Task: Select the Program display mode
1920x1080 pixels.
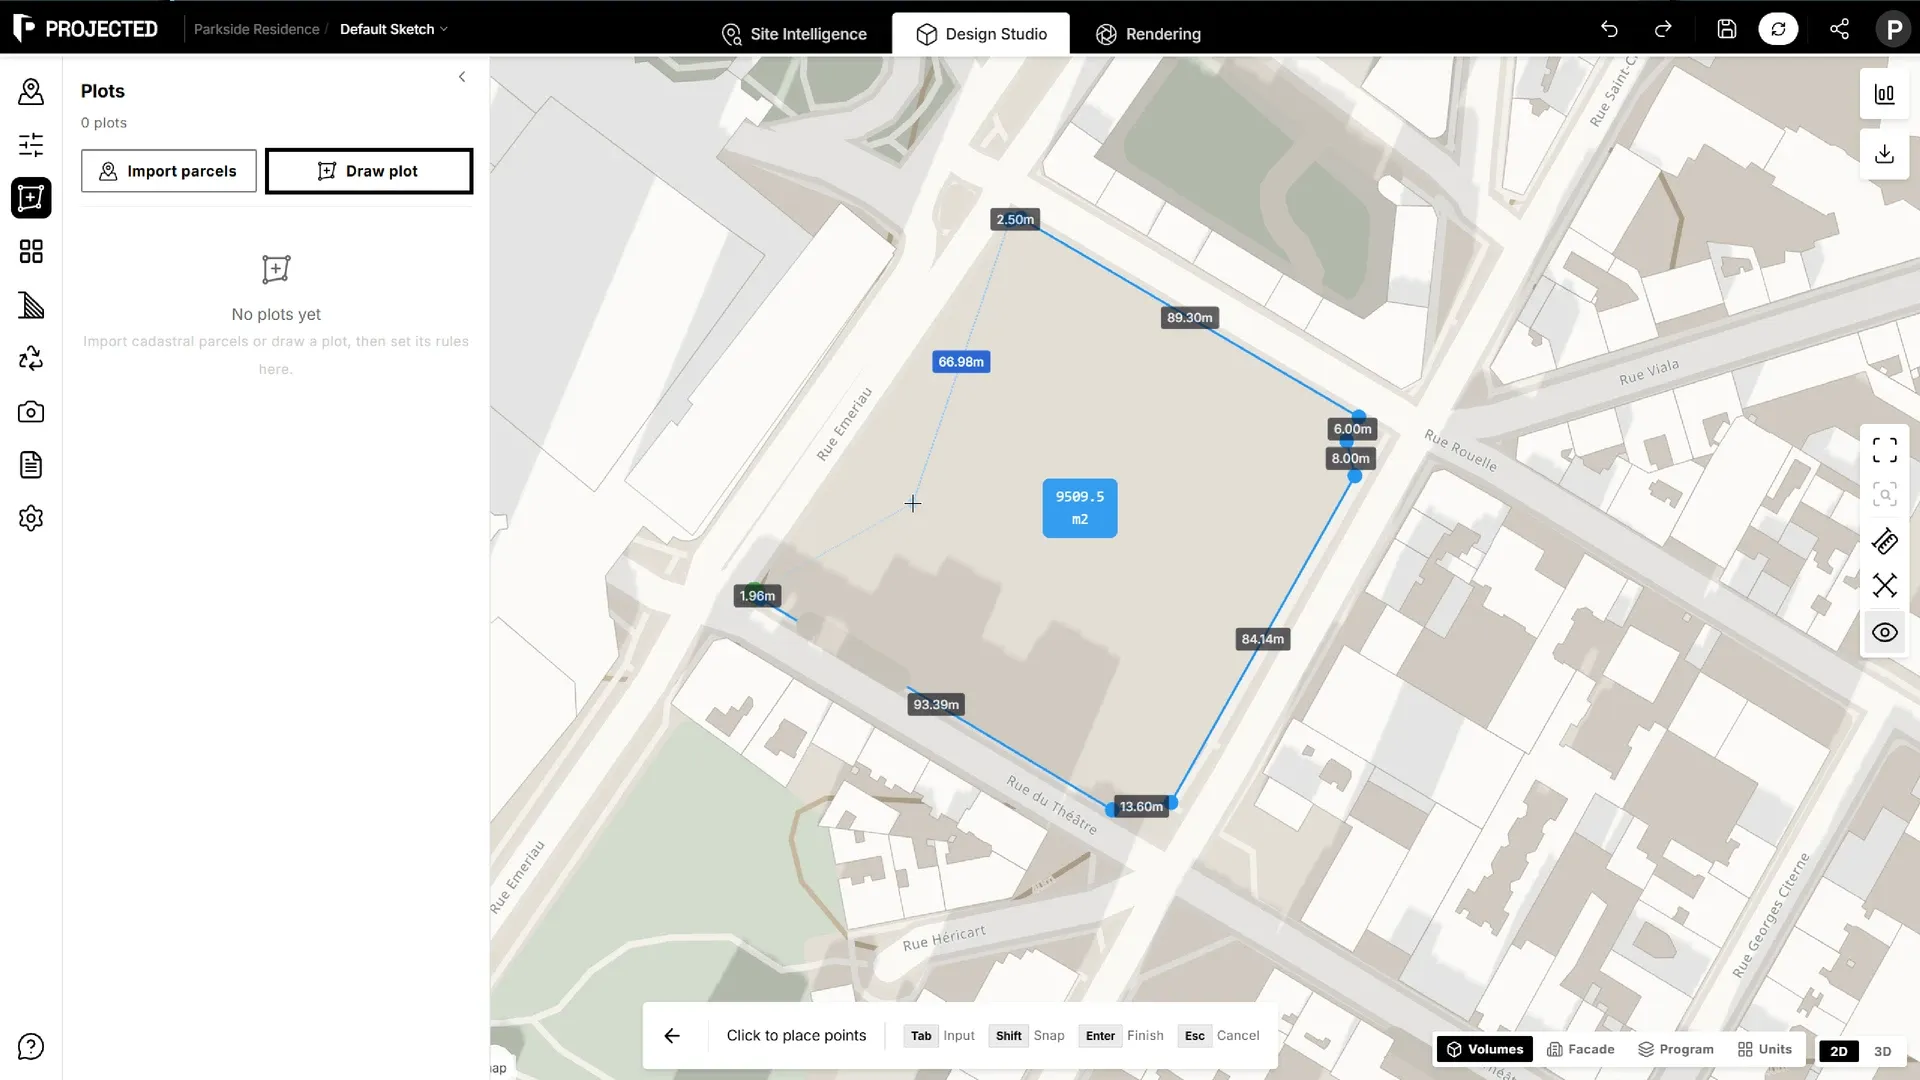Action: coord(1676,1049)
